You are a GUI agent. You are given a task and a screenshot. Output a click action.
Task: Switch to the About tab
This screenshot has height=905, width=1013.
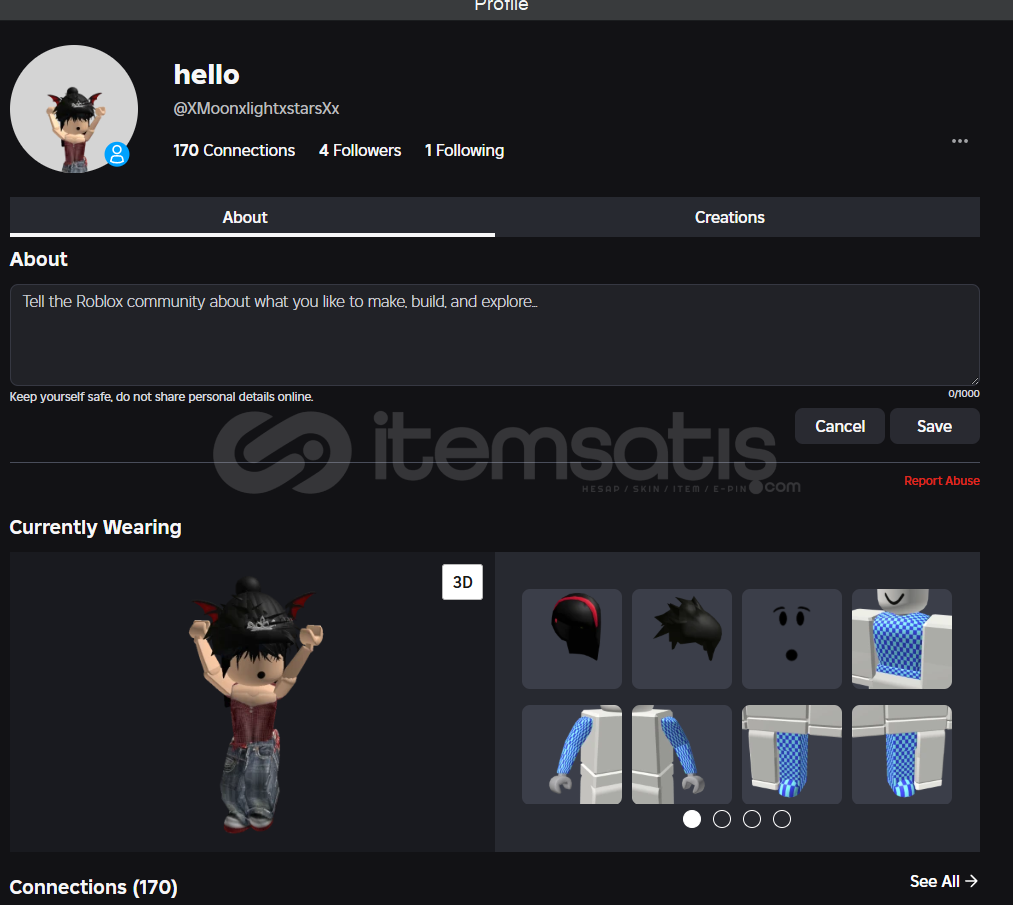tap(252, 217)
